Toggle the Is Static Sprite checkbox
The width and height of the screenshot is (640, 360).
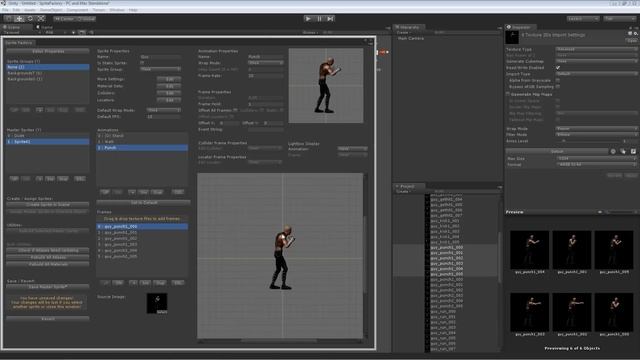tap(142, 63)
